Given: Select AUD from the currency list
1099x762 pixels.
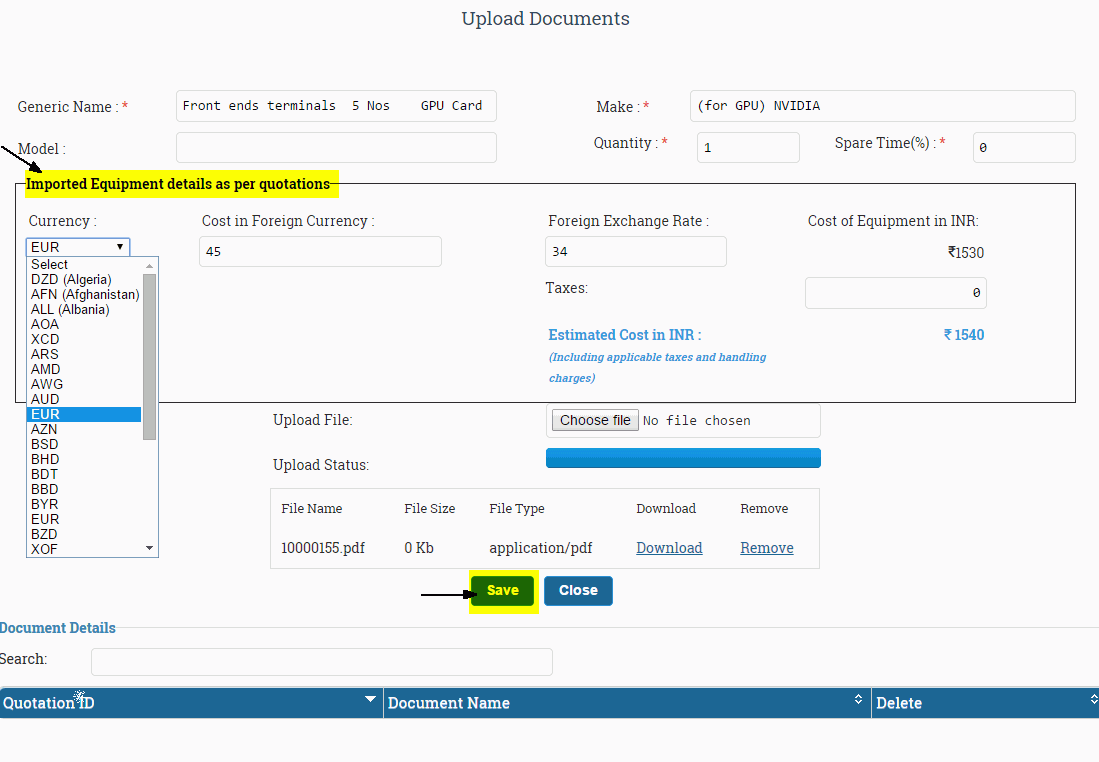Looking at the screenshot, I should [x=46, y=399].
